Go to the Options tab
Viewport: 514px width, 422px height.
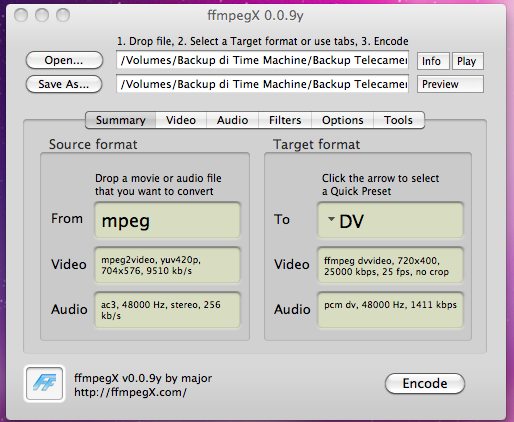coord(342,120)
